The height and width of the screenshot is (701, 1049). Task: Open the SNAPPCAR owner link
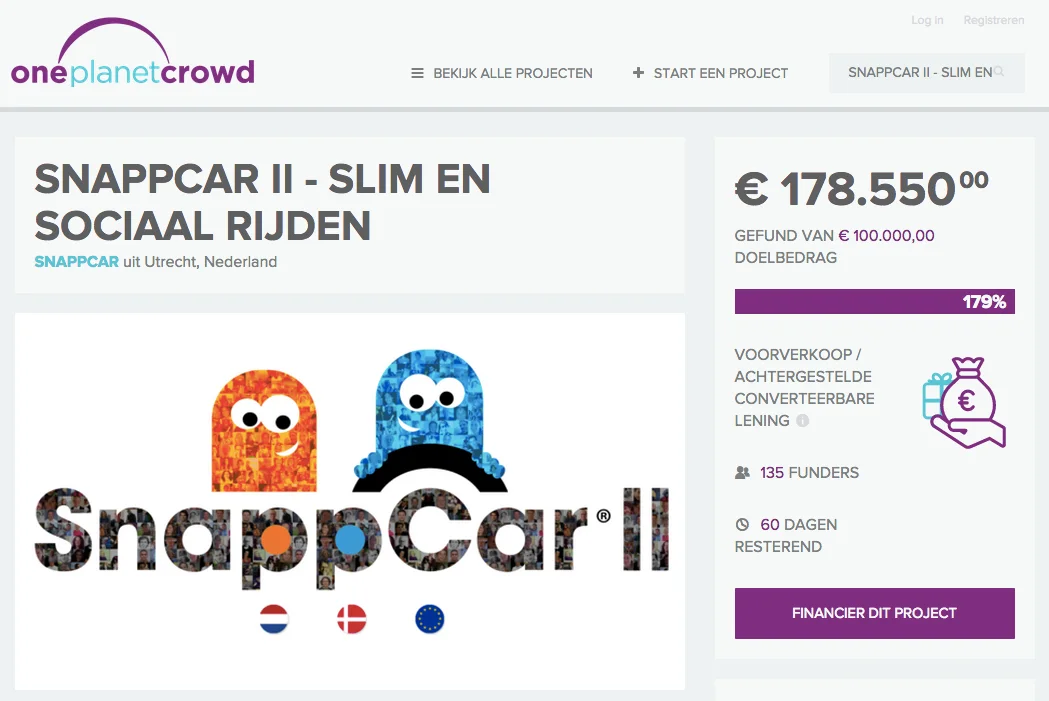[76, 262]
